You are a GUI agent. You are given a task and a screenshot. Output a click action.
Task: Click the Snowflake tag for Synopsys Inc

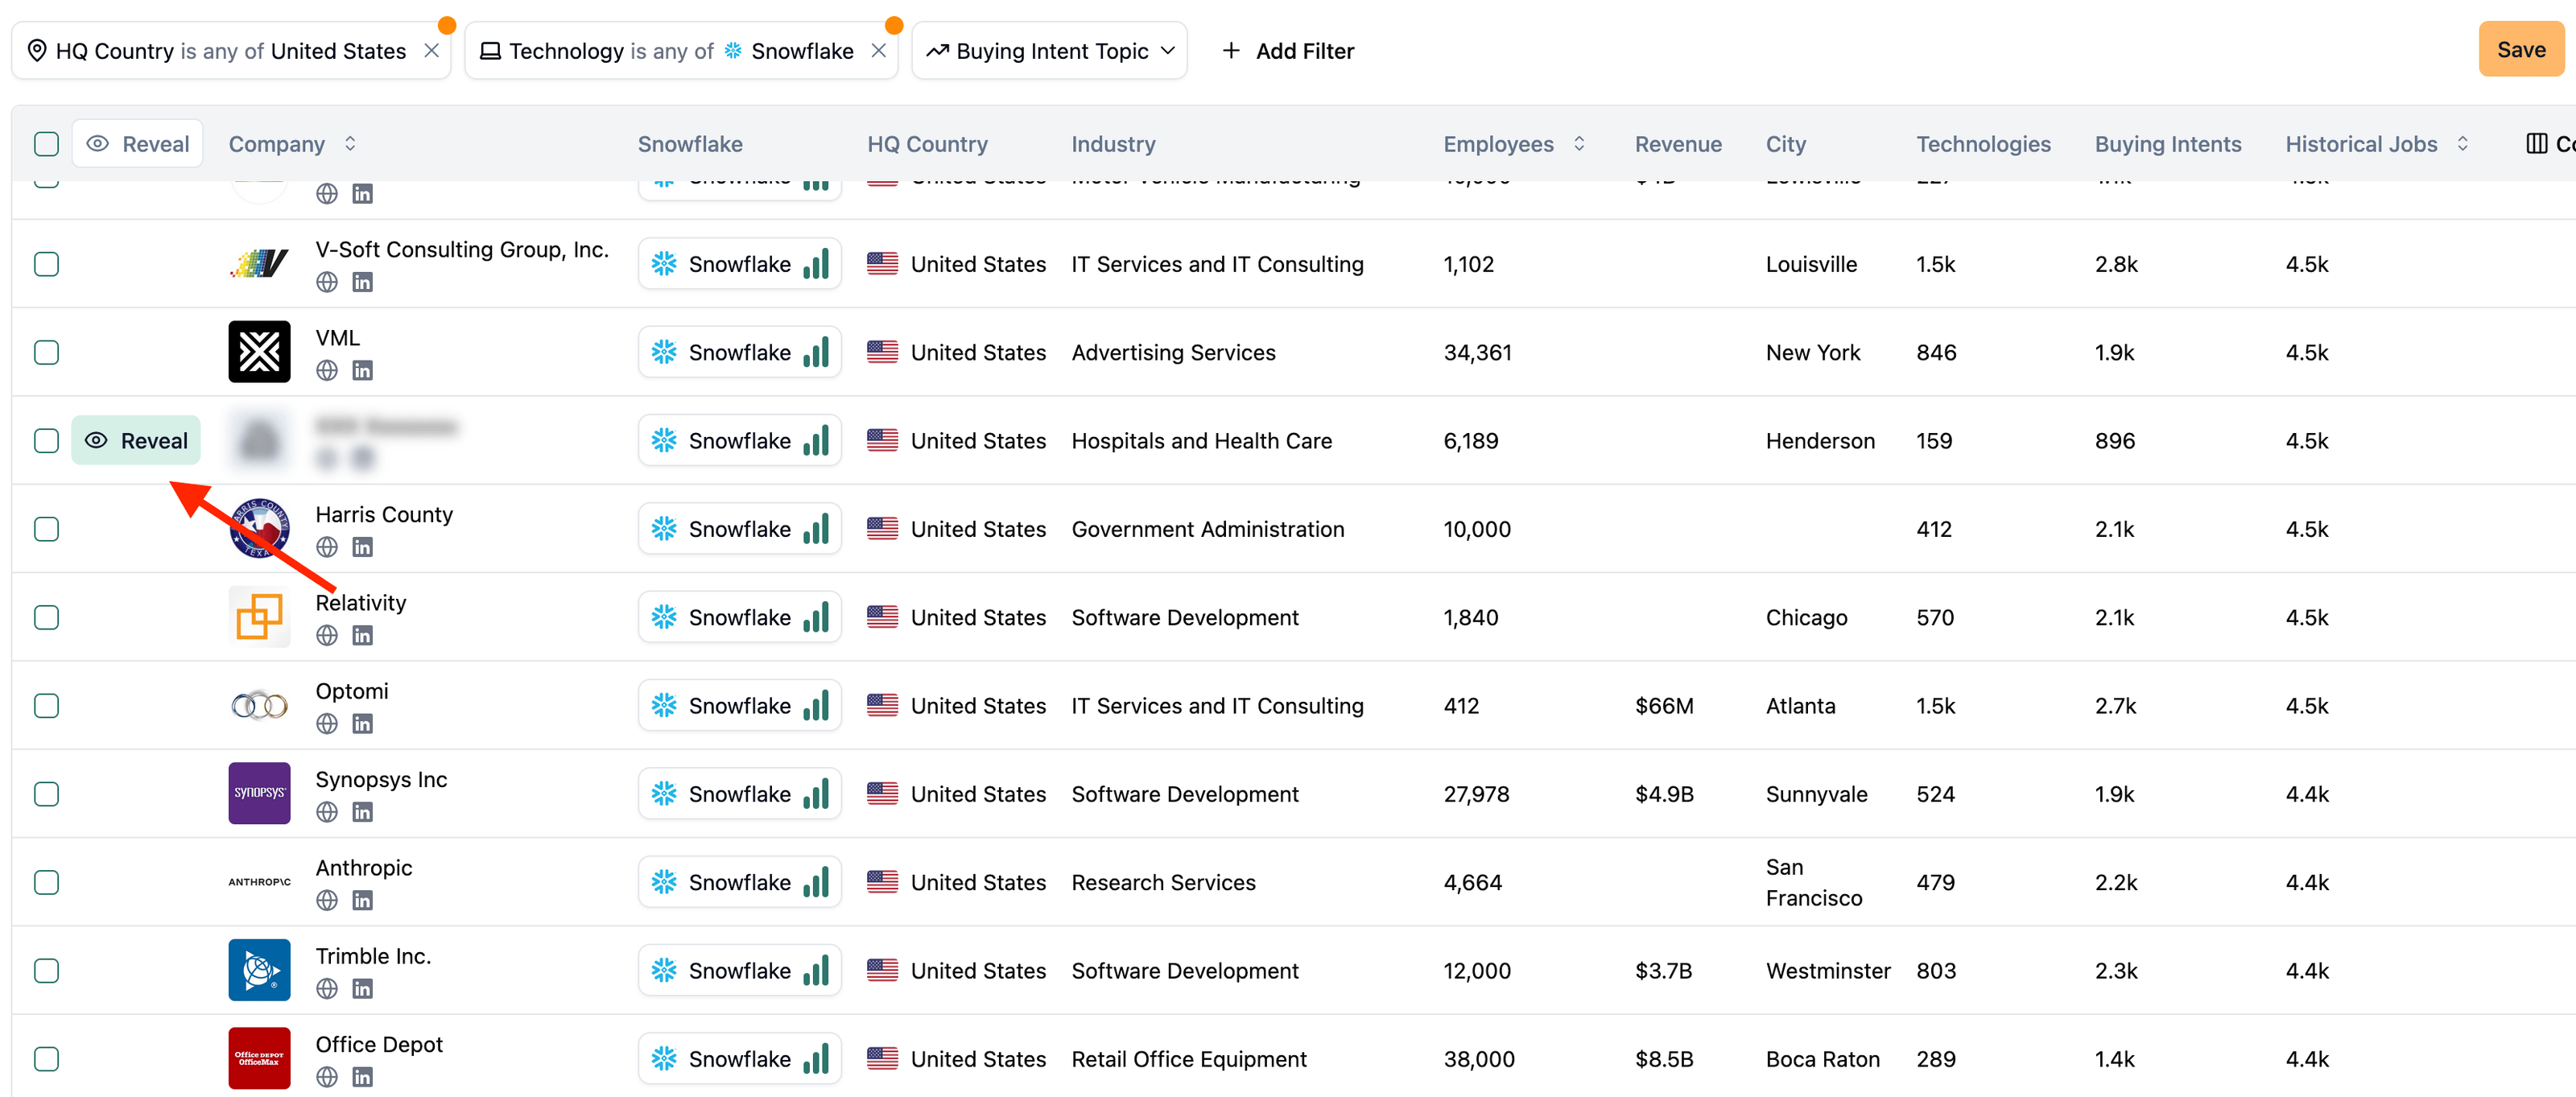[739, 794]
